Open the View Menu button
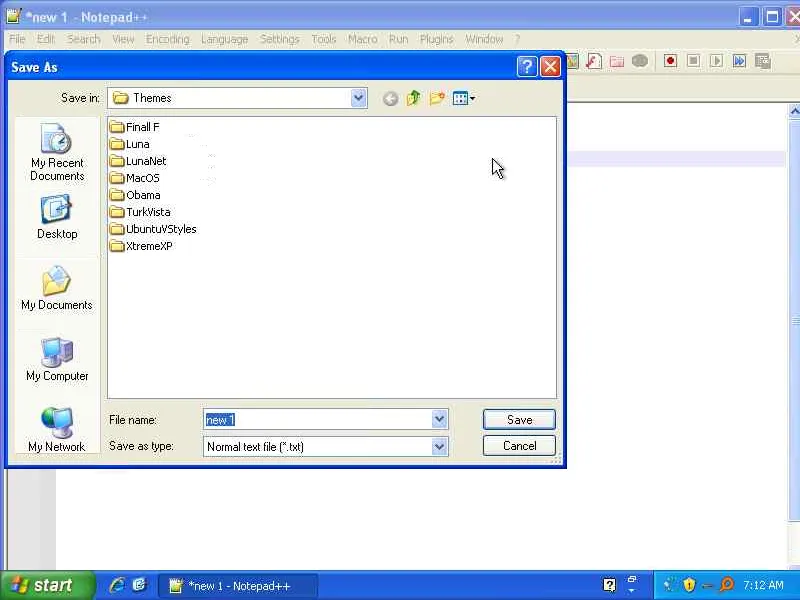800x600 pixels. 464,98
